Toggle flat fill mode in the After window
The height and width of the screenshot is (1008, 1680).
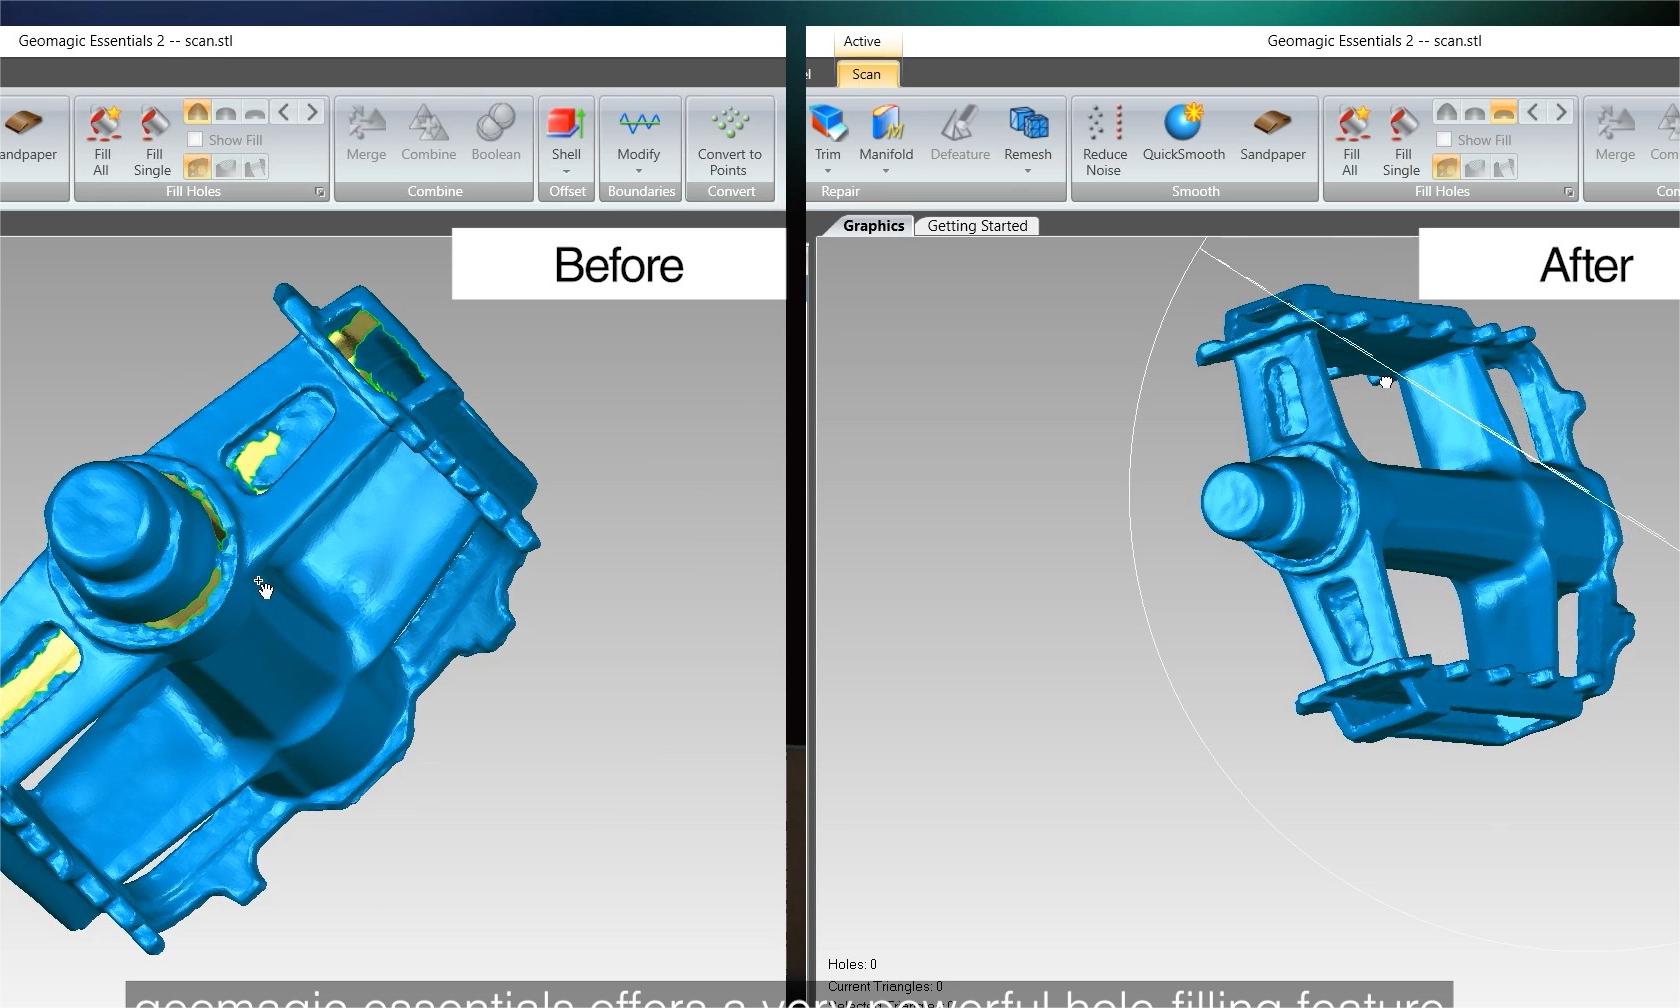tap(1504, 112)
